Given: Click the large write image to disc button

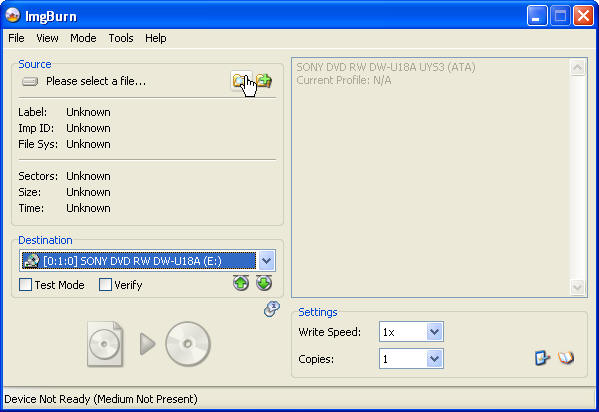Looking at the screenshot, I should [x=149, y=344].
